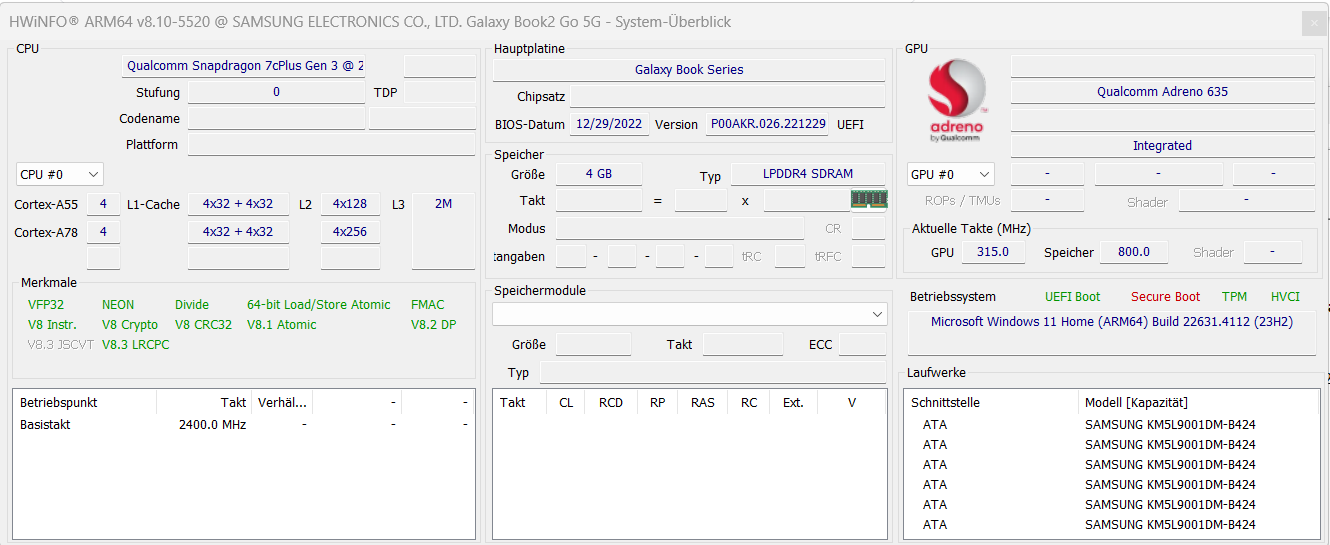Click the V8 CRC32 feature label

pos(203,325)
